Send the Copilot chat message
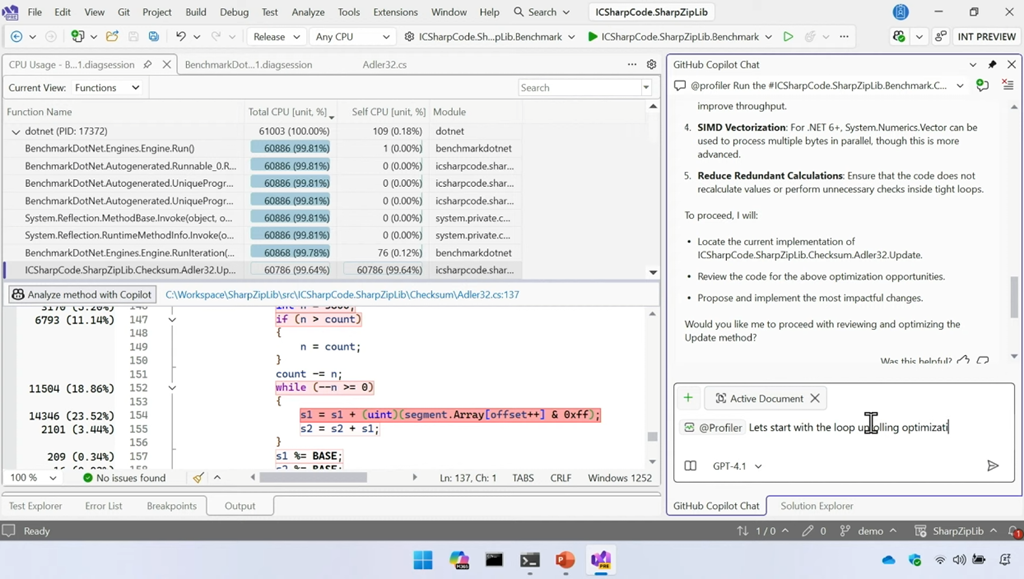Screen dimensions: 1024x579 point(992,466)
